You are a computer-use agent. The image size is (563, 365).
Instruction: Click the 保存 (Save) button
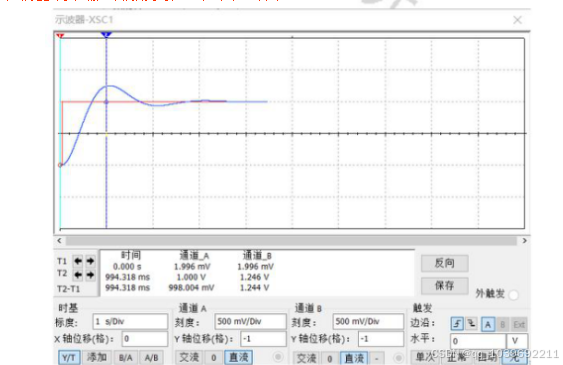[x=445, y=286]
